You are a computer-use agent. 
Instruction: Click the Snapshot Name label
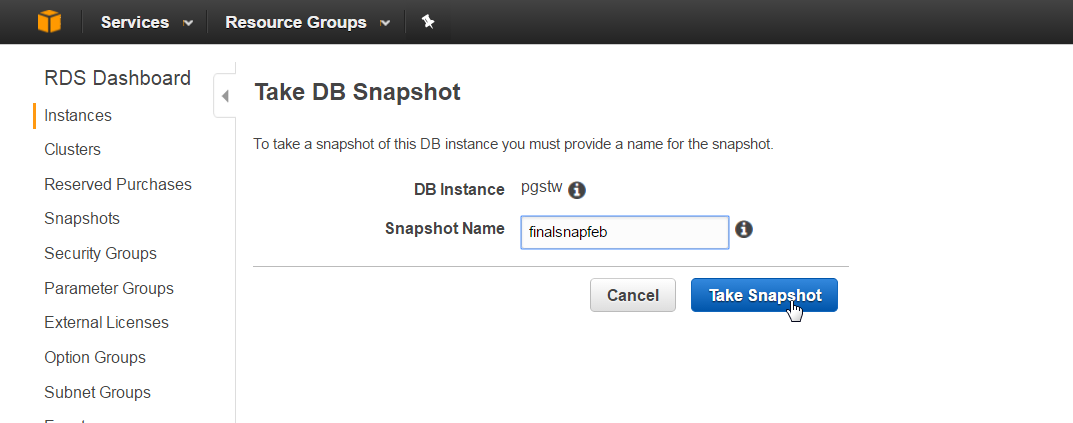(445, 229)
